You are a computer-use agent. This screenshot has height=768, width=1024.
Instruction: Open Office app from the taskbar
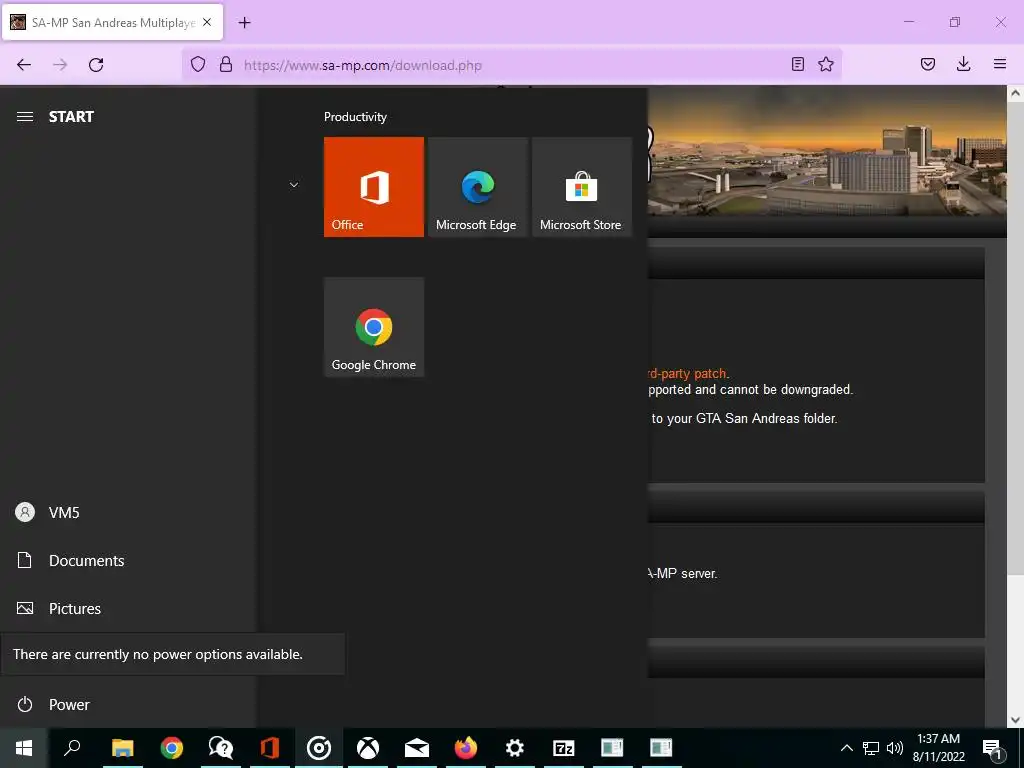[269, 748]
